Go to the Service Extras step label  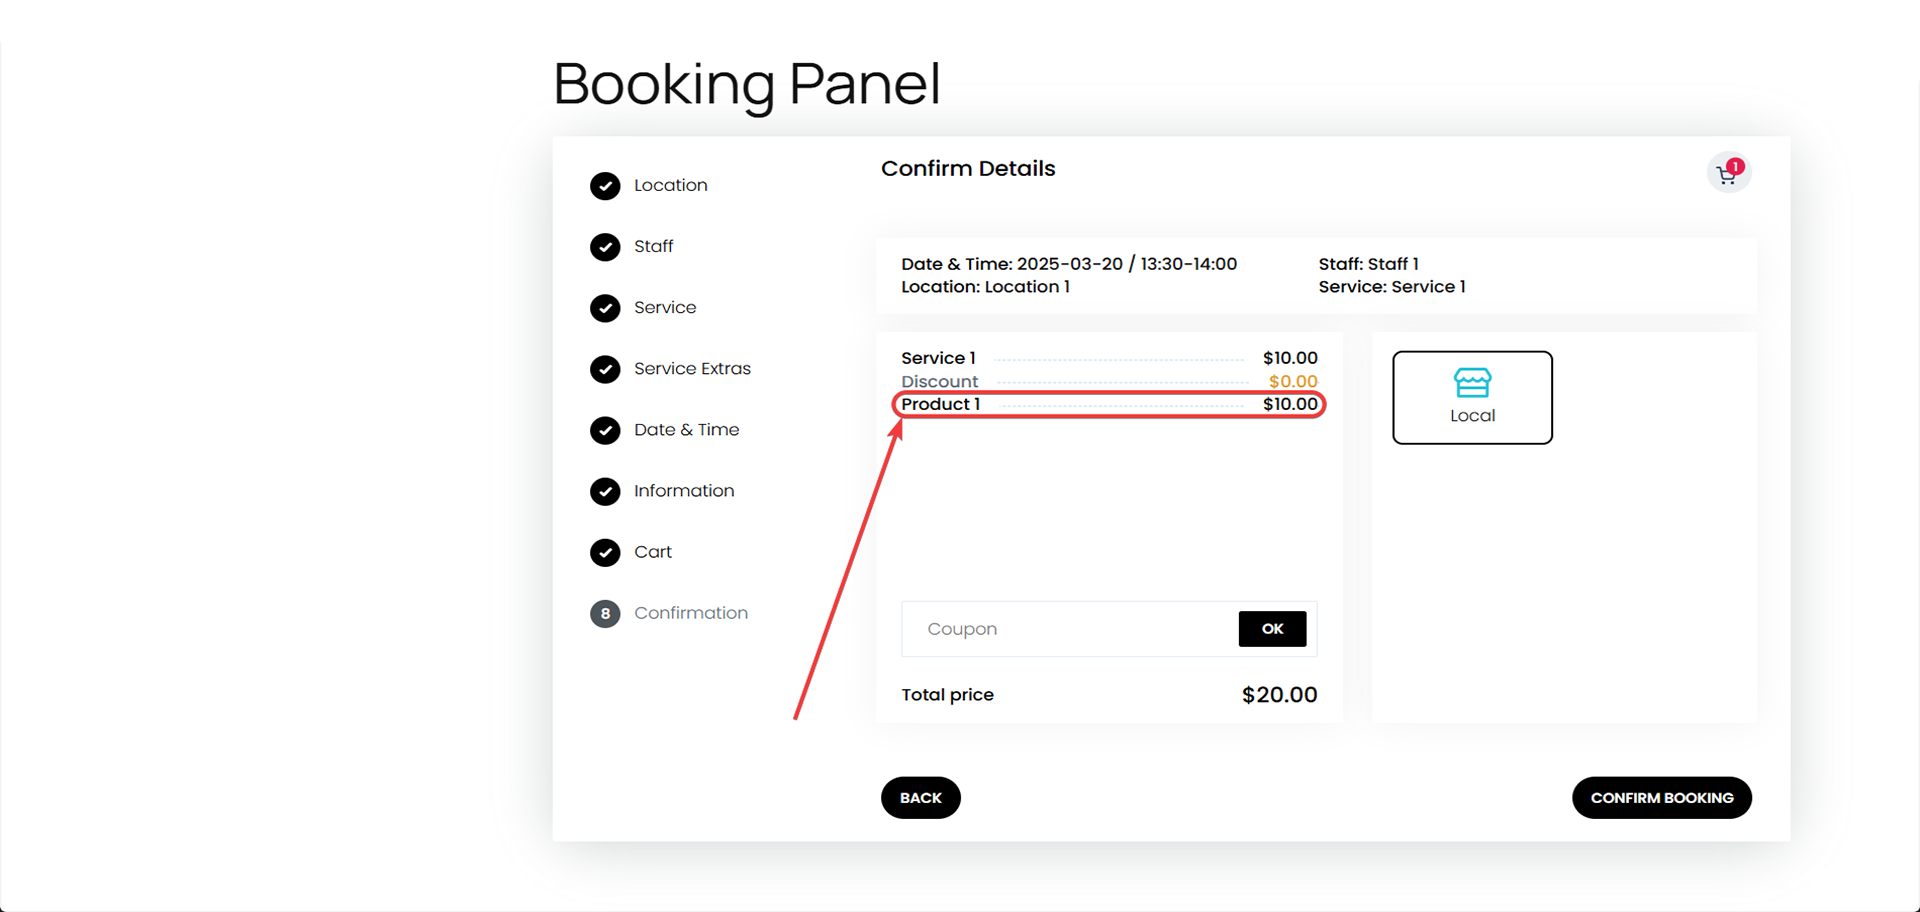coord(692,369)
